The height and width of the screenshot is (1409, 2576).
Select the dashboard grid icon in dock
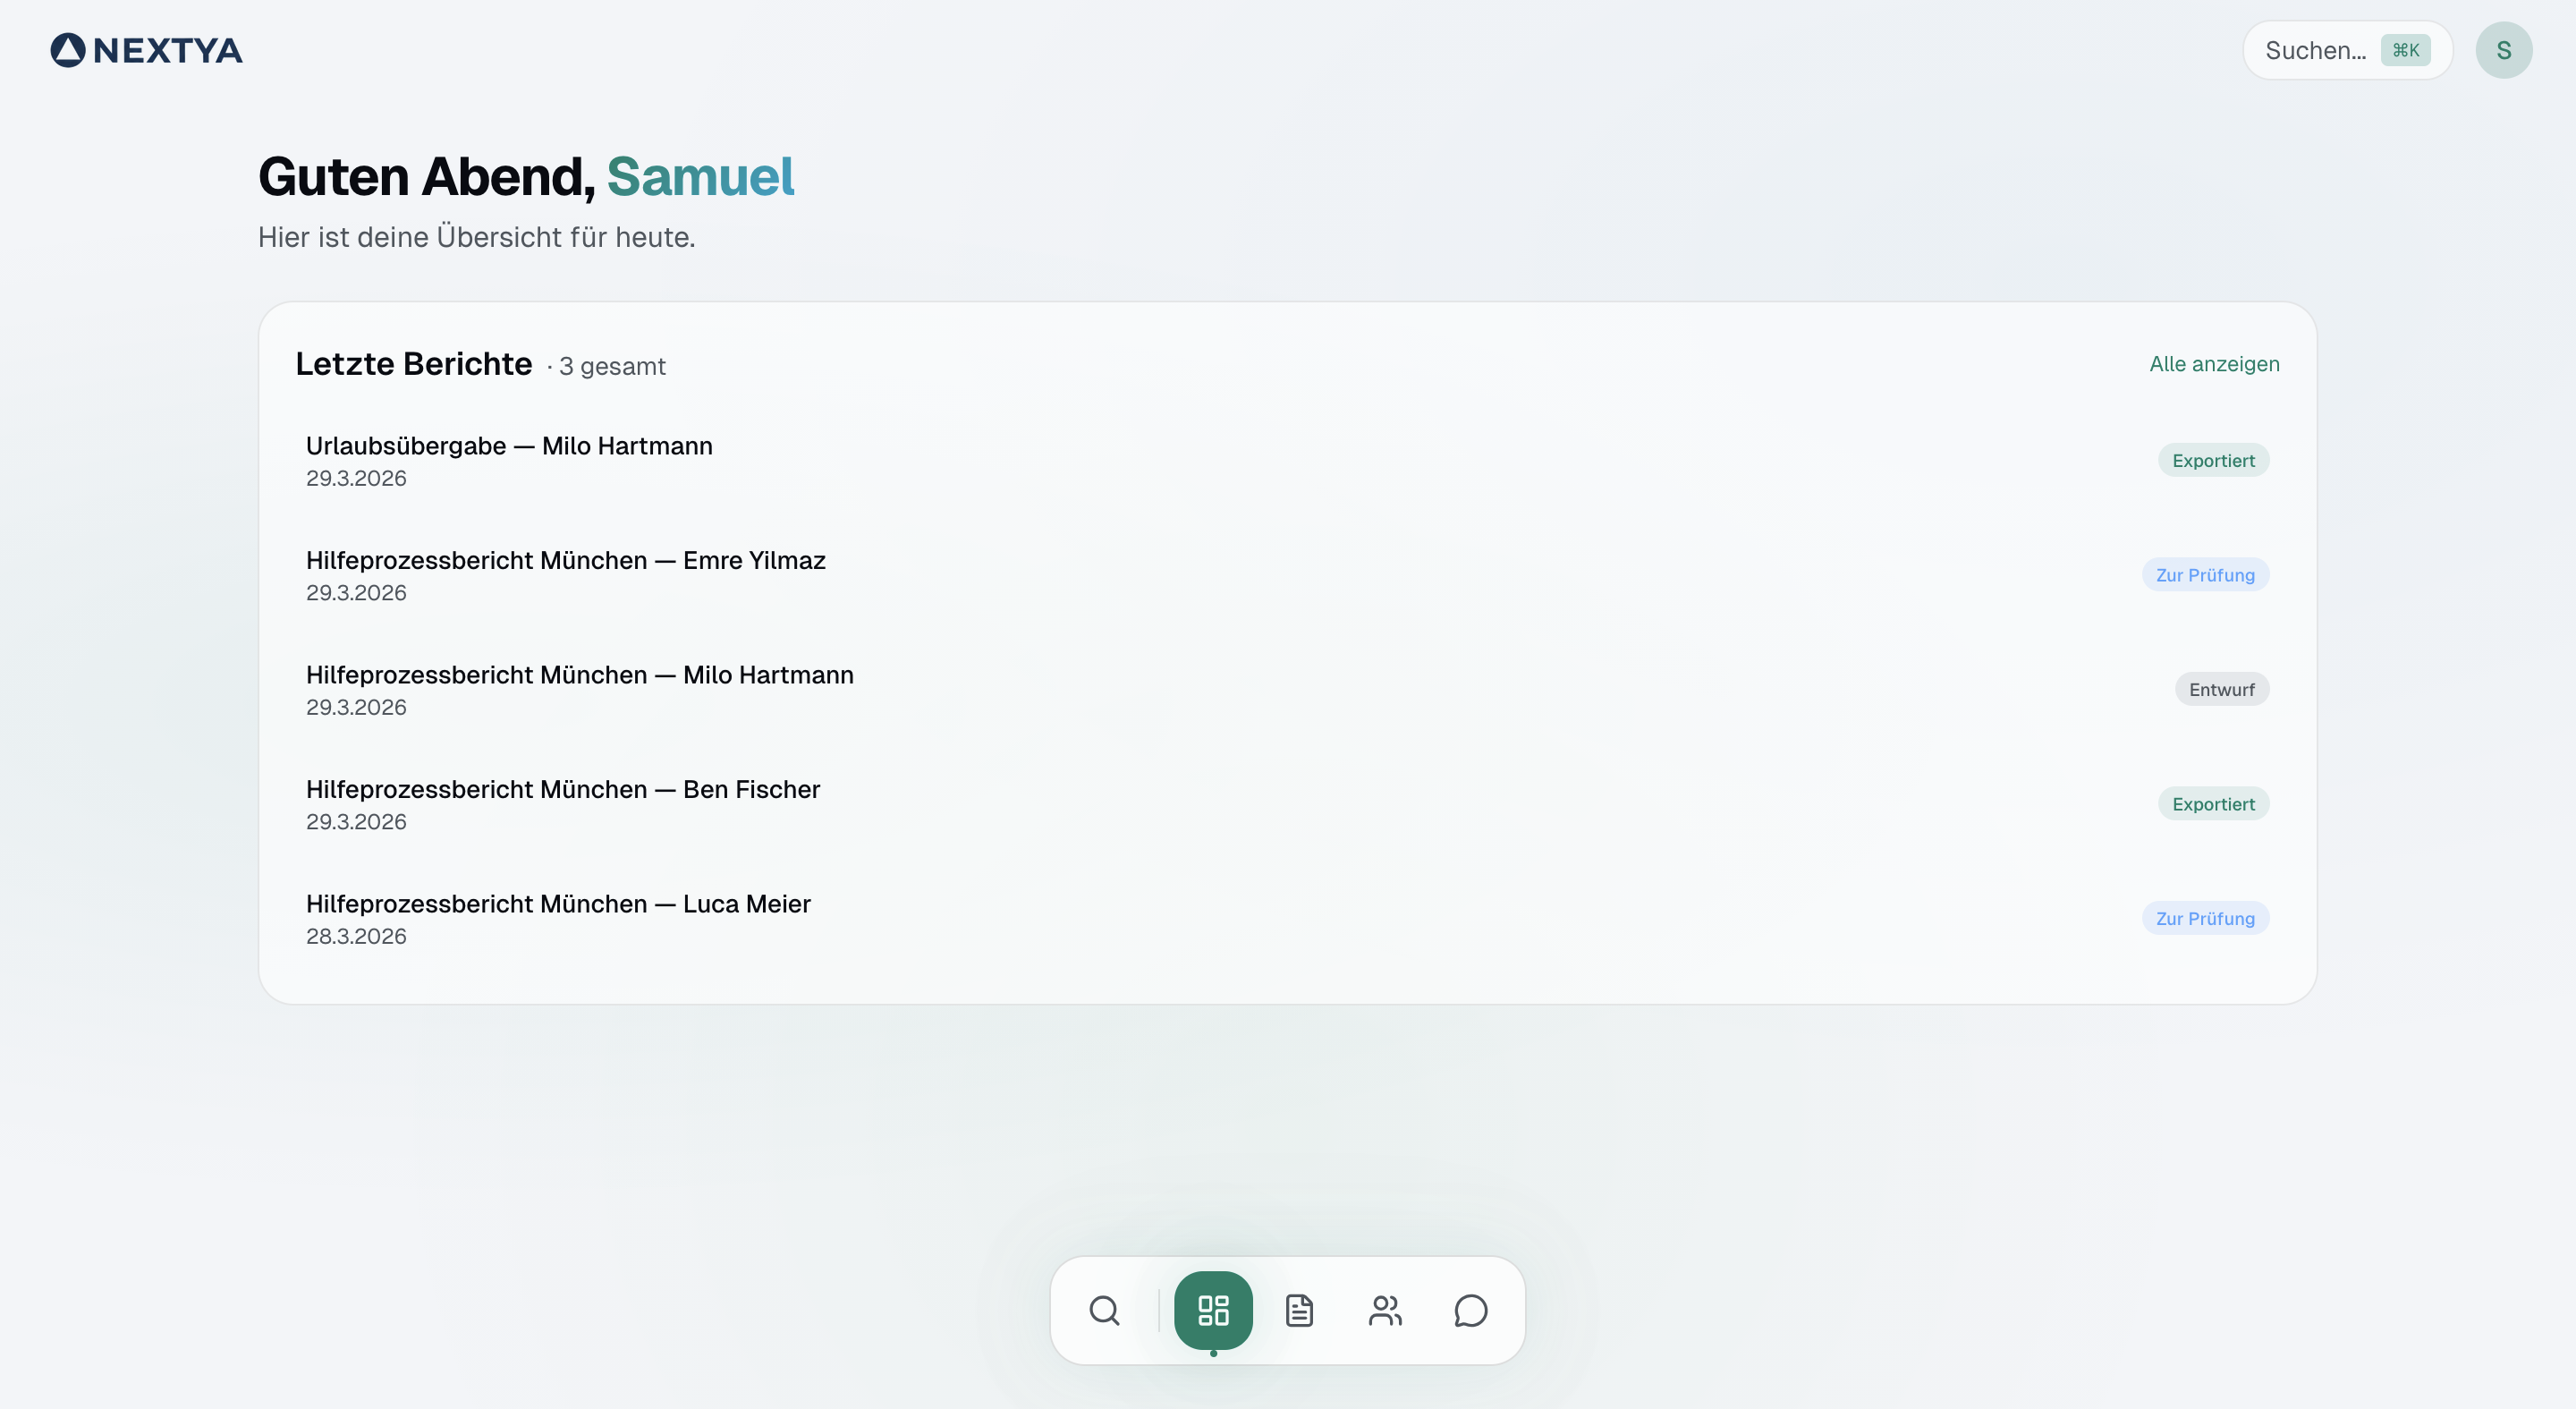point(1213,1310)
